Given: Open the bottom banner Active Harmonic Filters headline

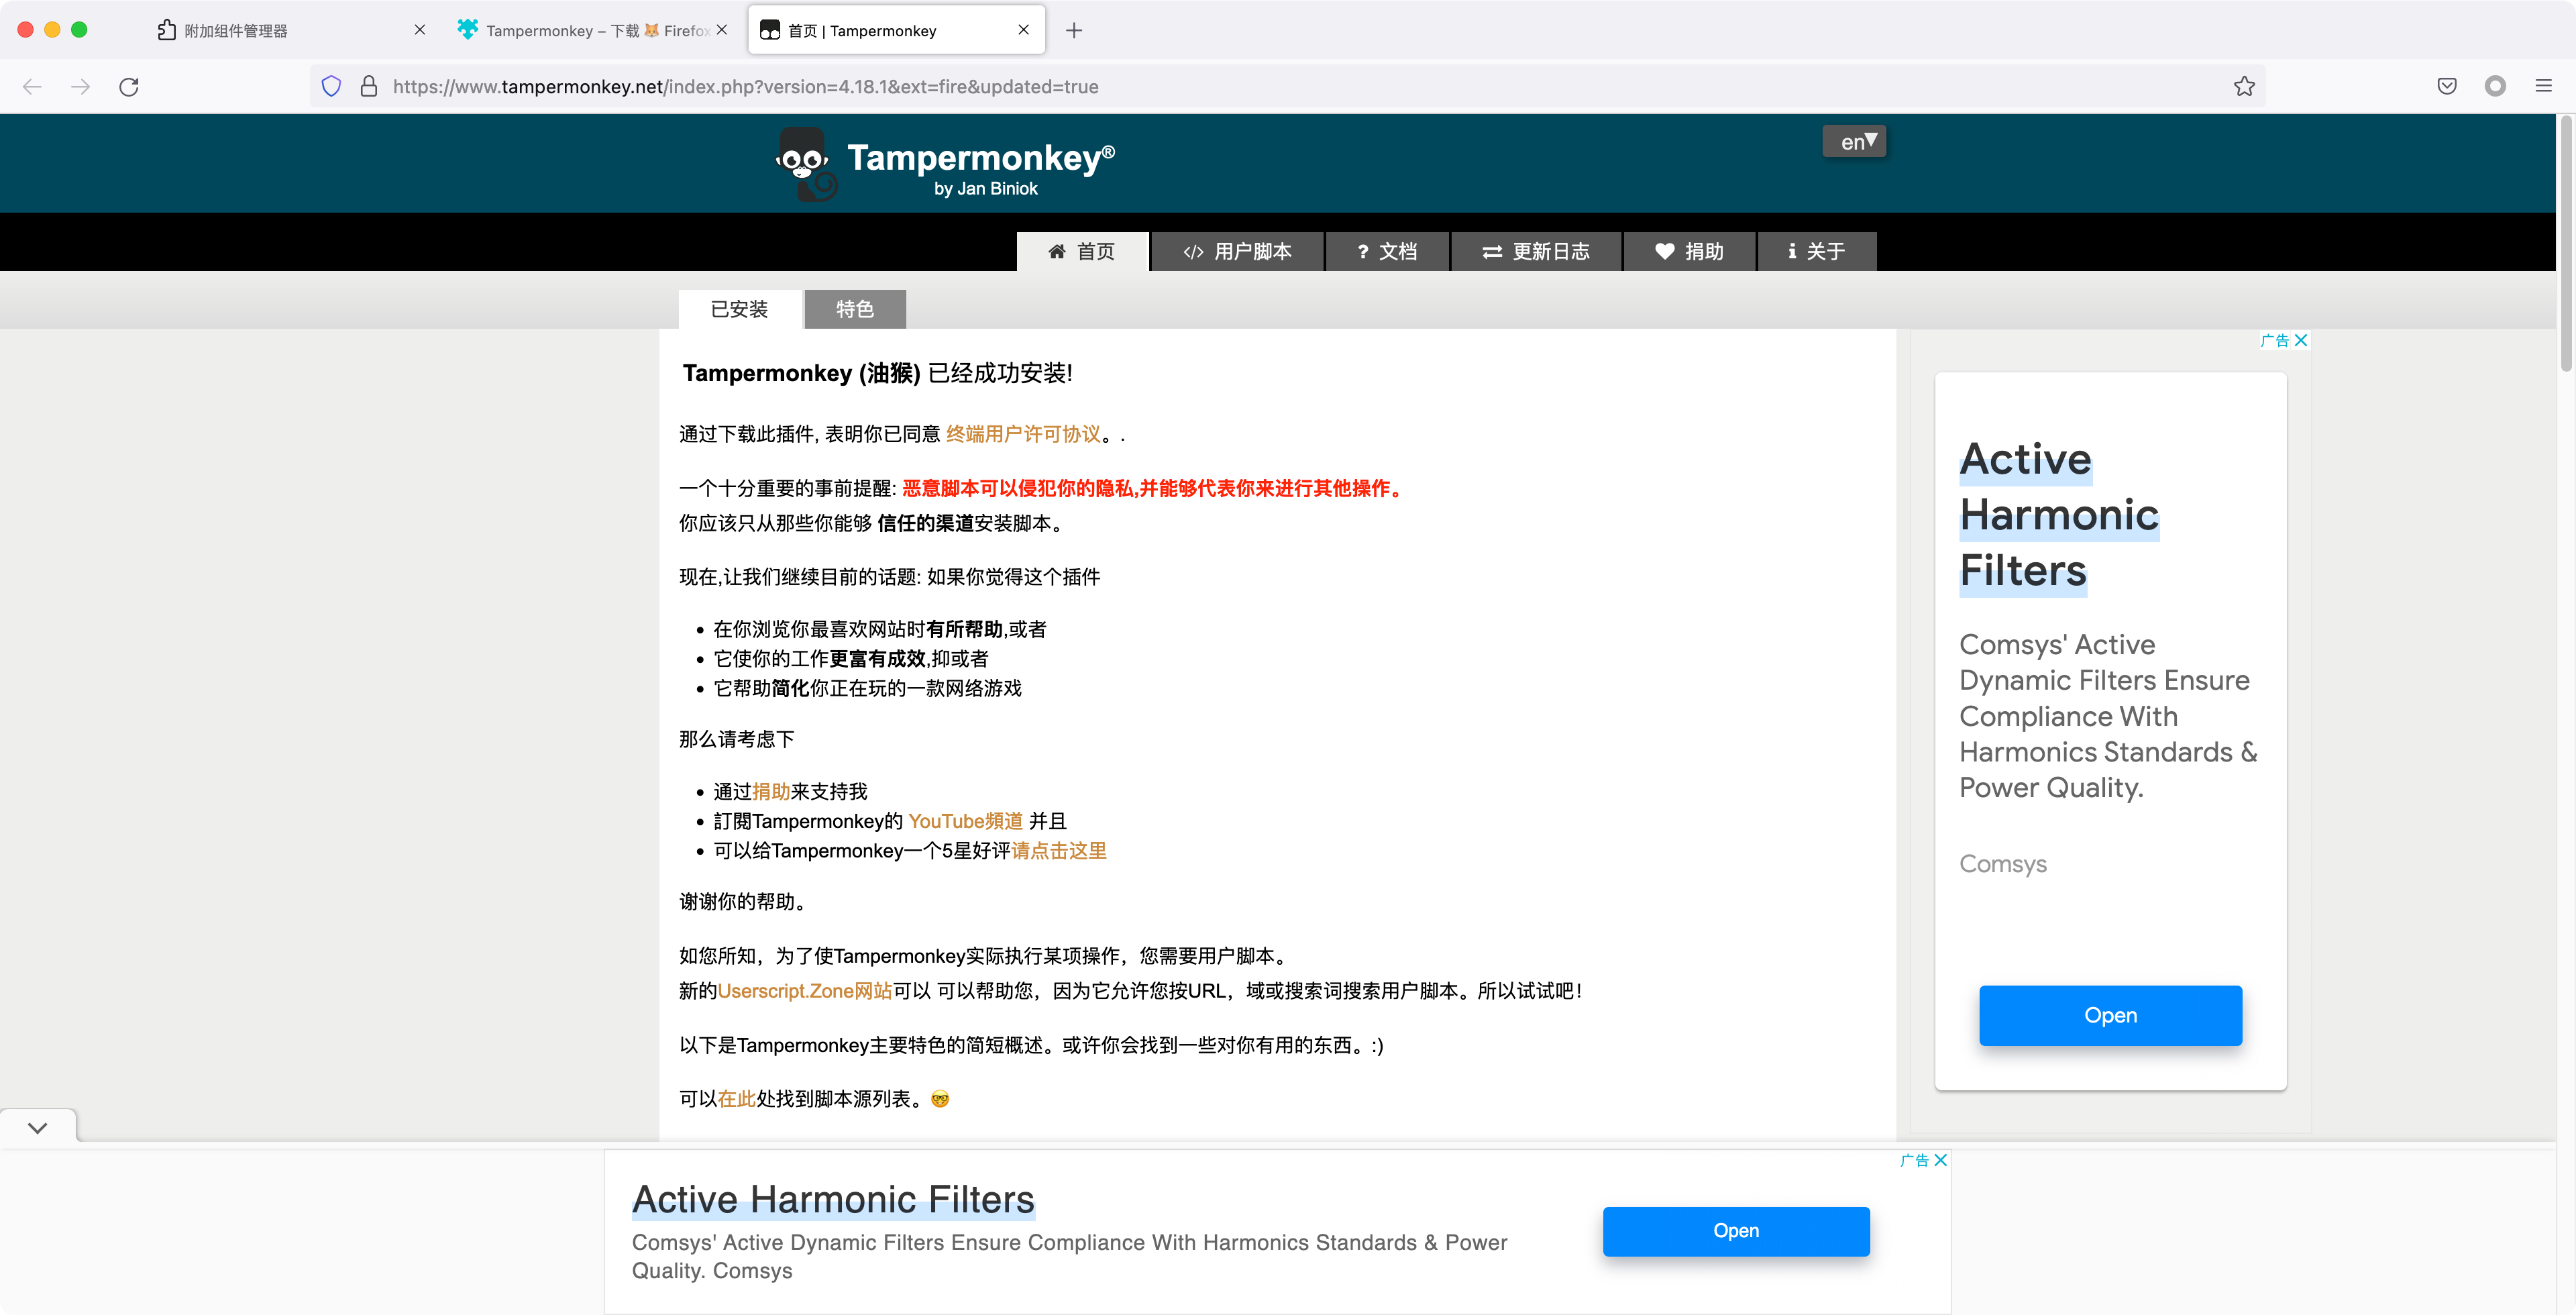Looking at the screenshot, I should coord(833,1200).
